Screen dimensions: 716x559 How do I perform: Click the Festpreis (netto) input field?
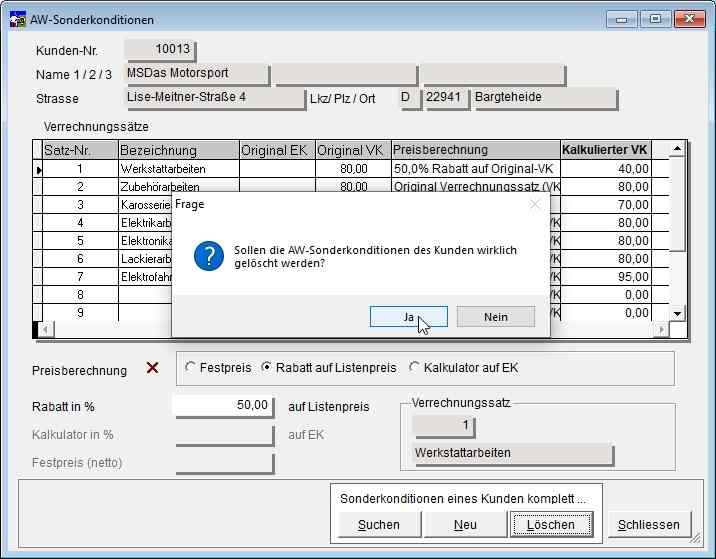point(225,463)
